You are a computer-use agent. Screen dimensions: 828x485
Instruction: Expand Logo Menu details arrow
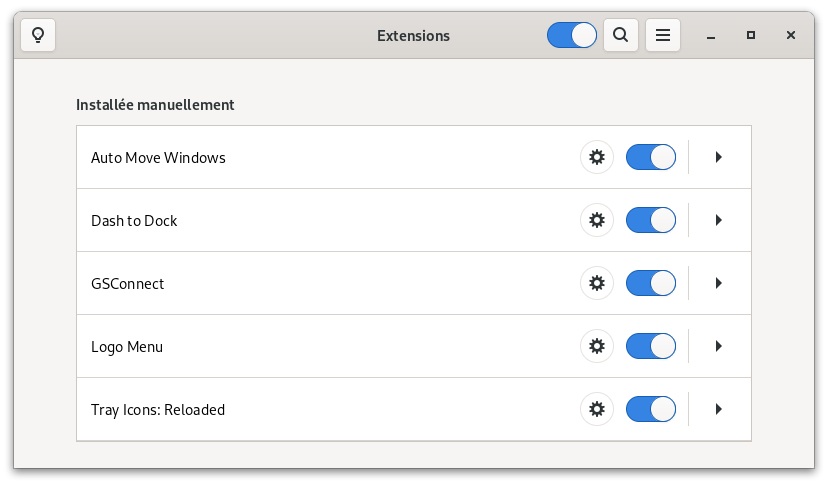click(718, 346)
